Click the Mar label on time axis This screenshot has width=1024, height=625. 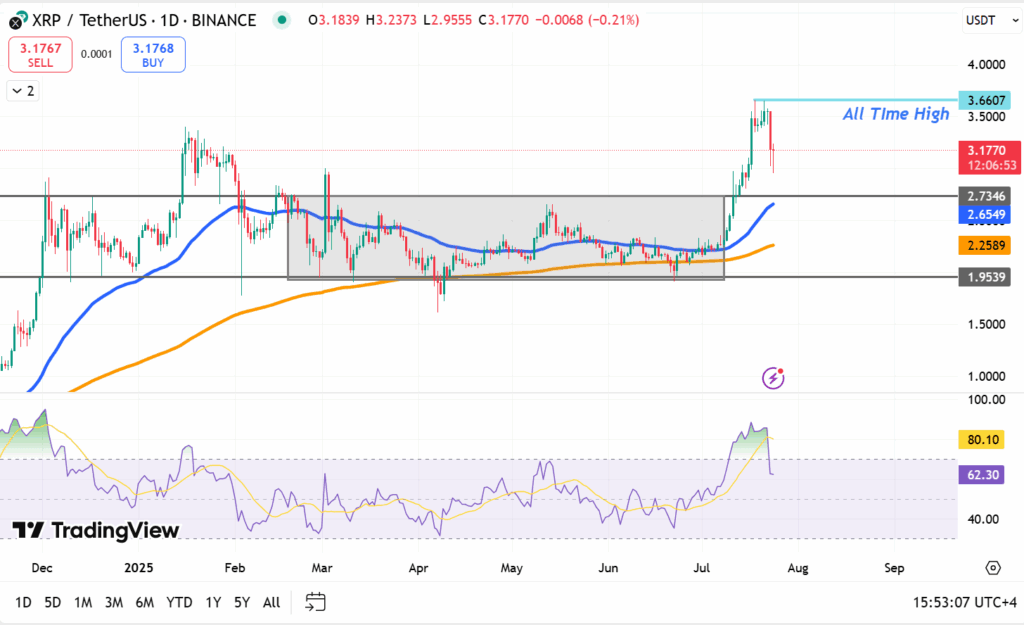[322, 568]
